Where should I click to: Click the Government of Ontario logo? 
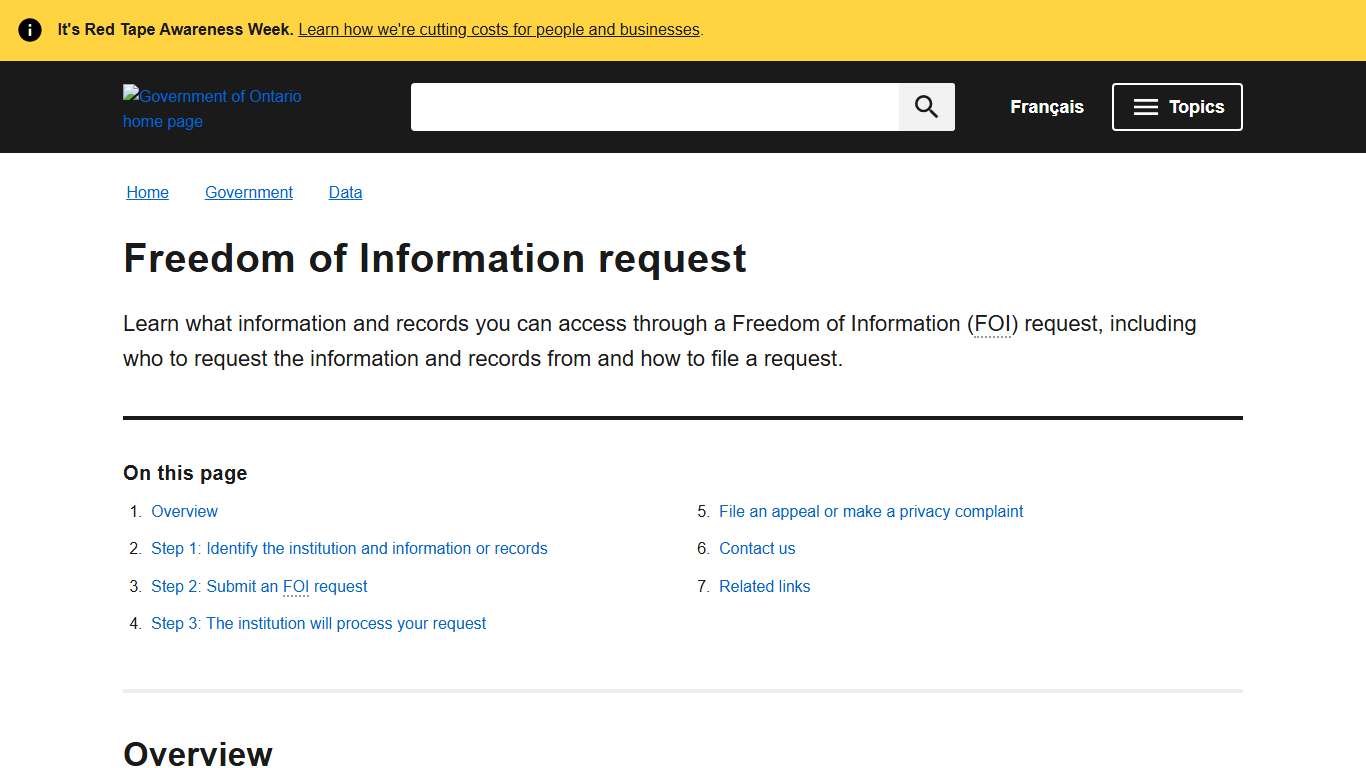click(x=211, y=107)
